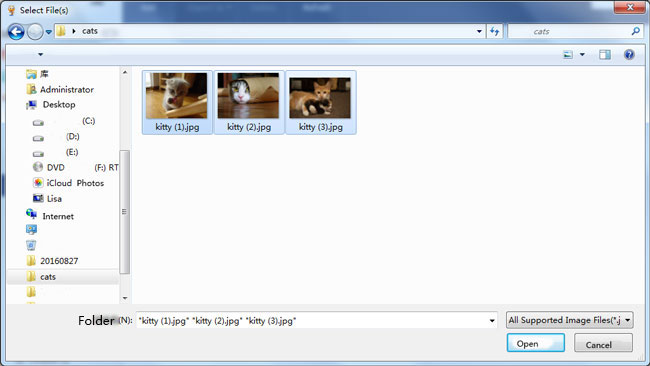Viewport: 650px width, 366px height.
Task: Select Administrator in the navigation pane
Action: click(60, 90)
